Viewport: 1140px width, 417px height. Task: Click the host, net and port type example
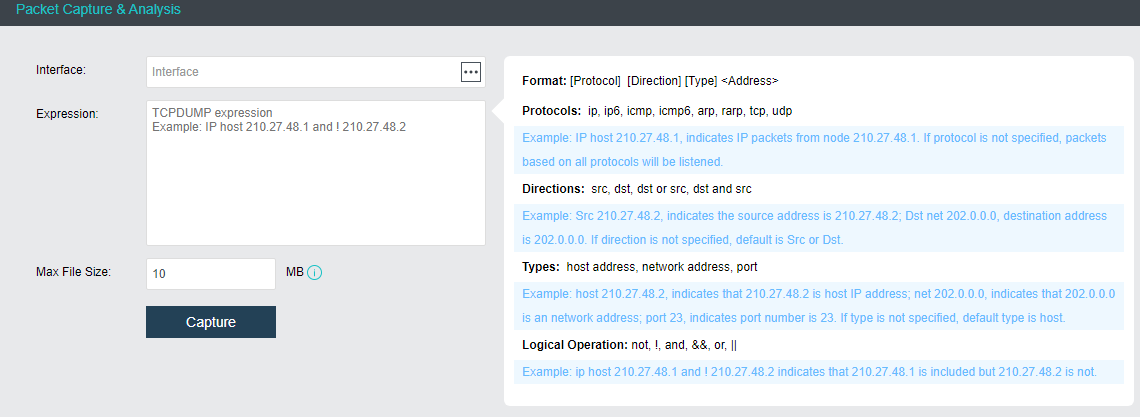click(x=815, y=305)
